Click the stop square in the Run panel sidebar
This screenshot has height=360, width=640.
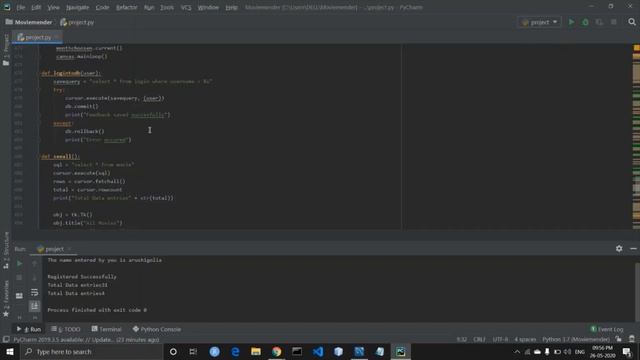pyautogui.click(x=19, y=278)
